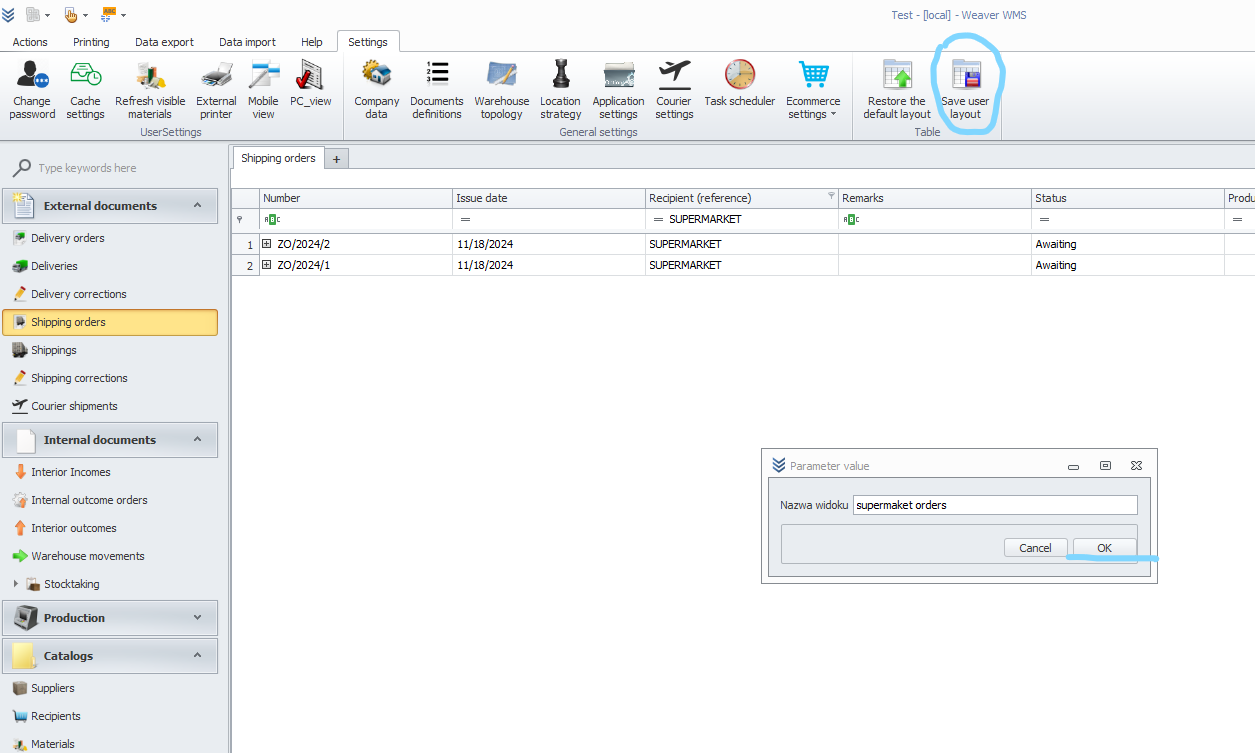Collapse the Internal documents section
The height and width of the screenshot is (753, 1255).
(197, 439)
